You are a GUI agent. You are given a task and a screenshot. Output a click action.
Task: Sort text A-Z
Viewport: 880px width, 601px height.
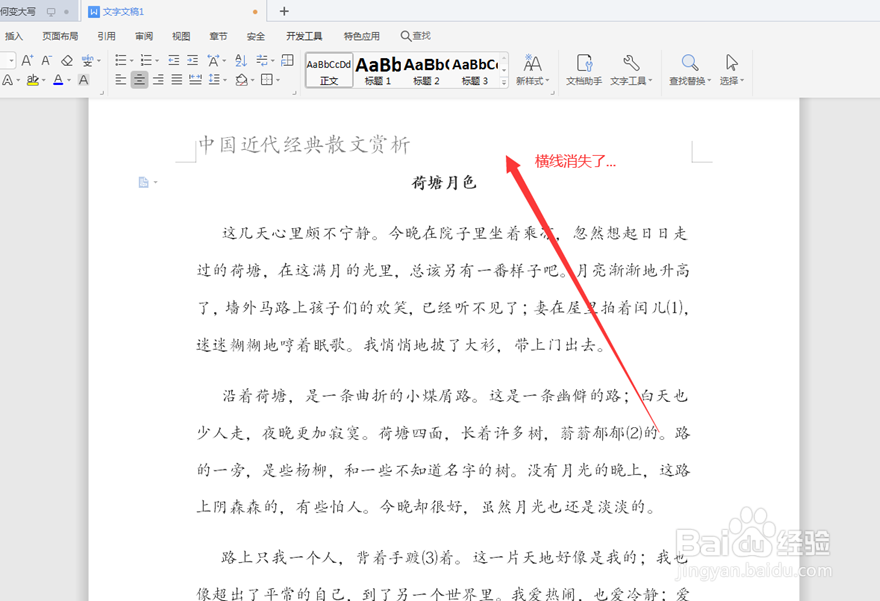[x=241, y=61]
